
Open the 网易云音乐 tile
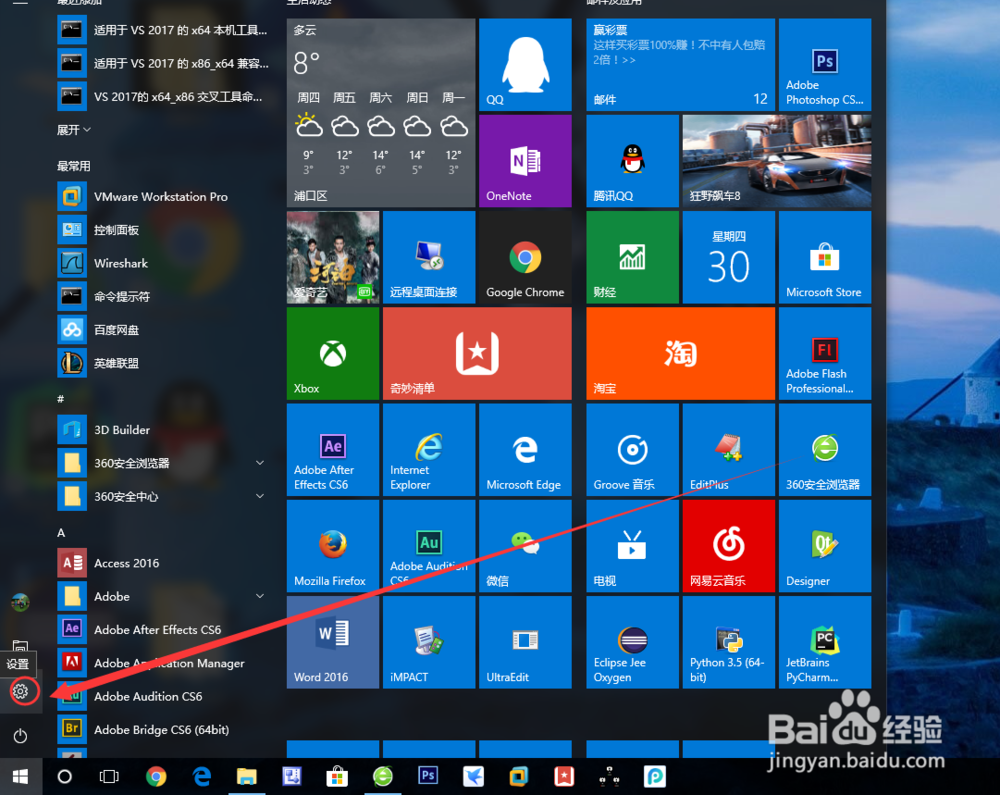(728, 546)
